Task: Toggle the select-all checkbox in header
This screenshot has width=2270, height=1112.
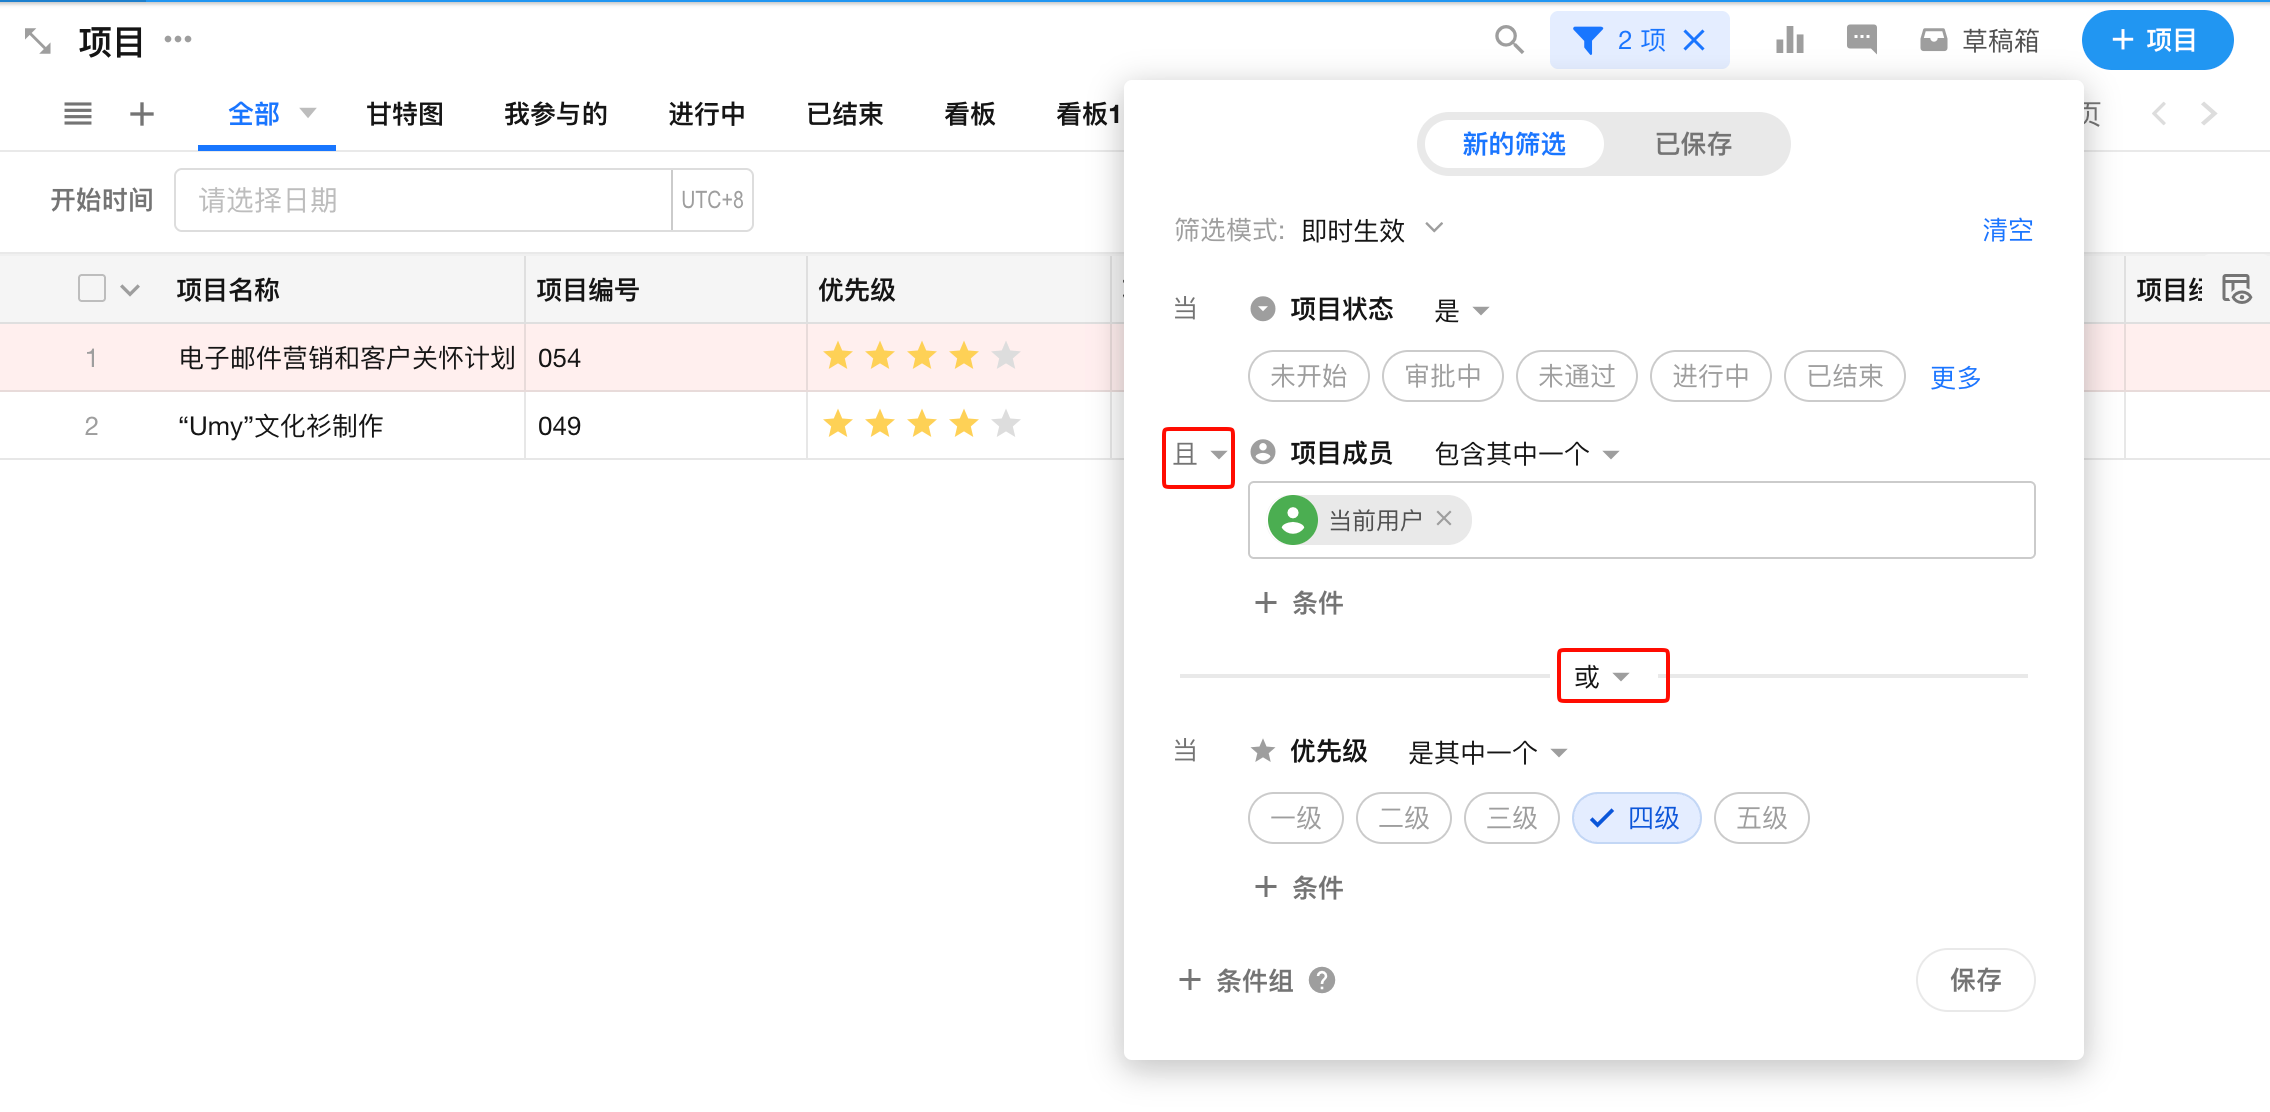Action: click(x=92, y=289)
